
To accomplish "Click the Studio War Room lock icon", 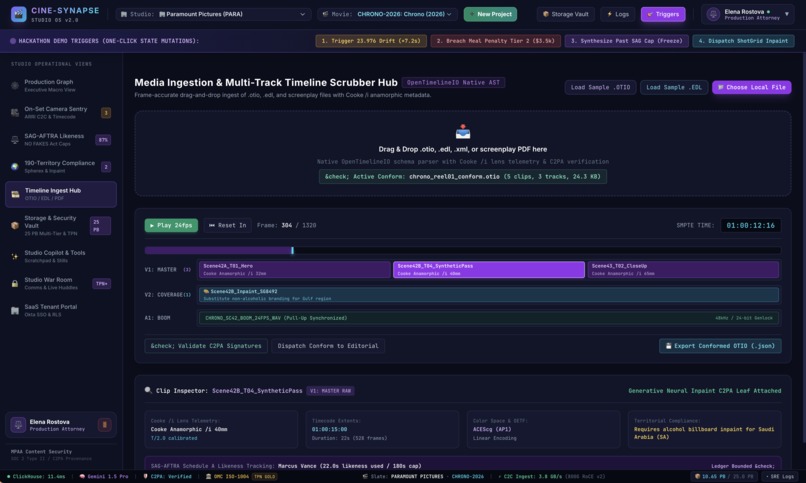I will [x=15, y=283].
